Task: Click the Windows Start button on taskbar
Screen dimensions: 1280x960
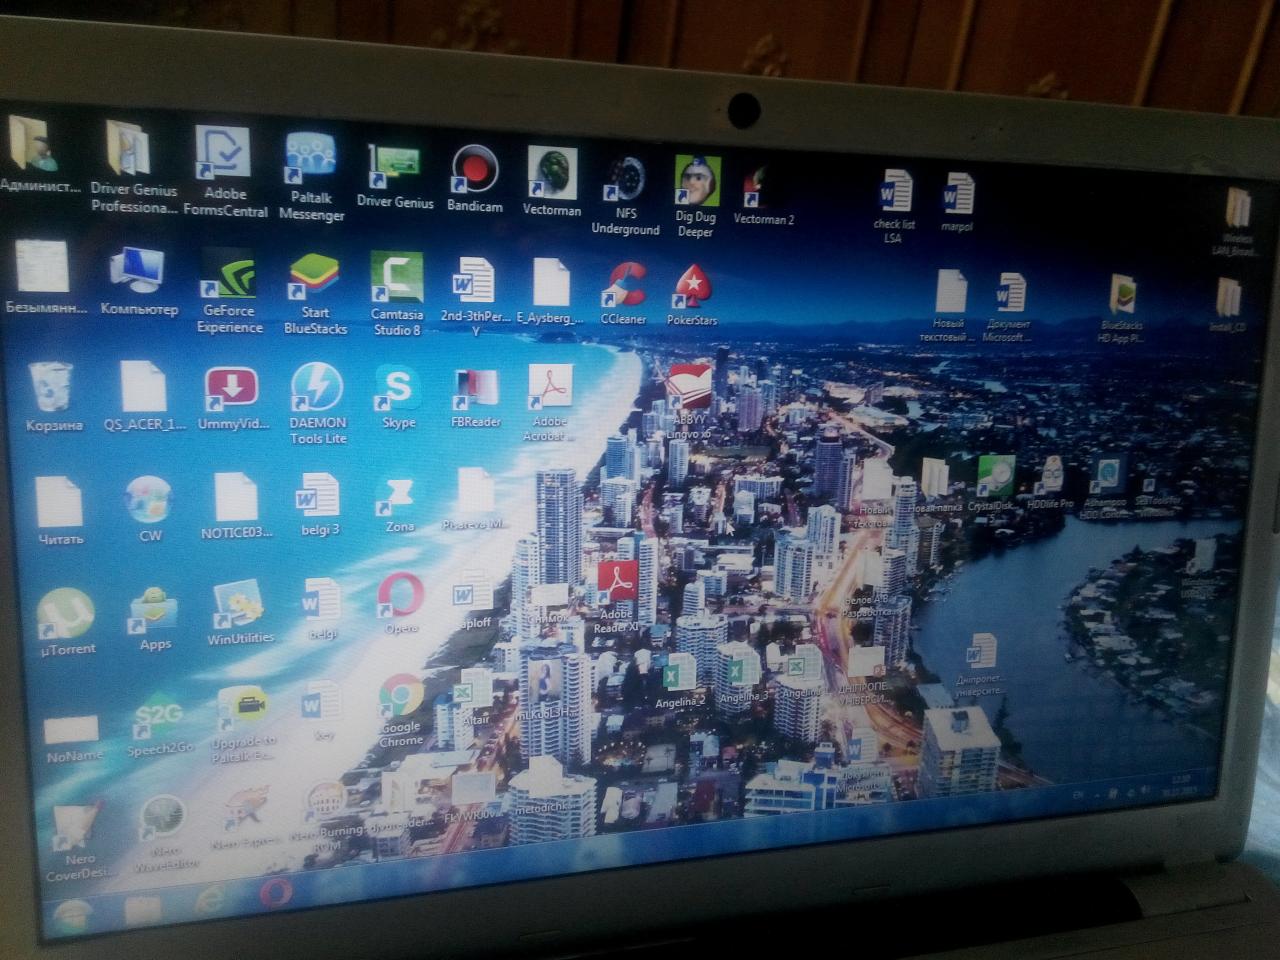Action: (x=71, y=913)
